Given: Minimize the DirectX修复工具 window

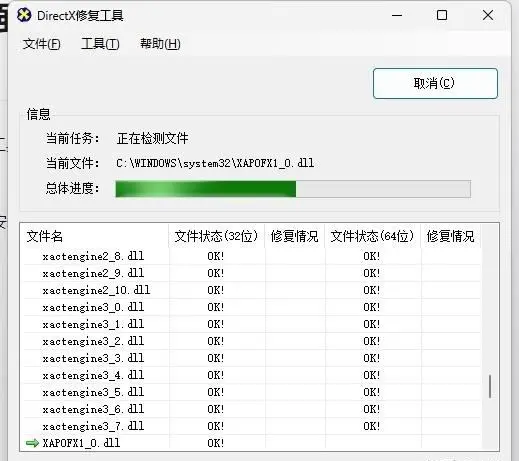Looking at the screenshot, I should click(397, 15).
